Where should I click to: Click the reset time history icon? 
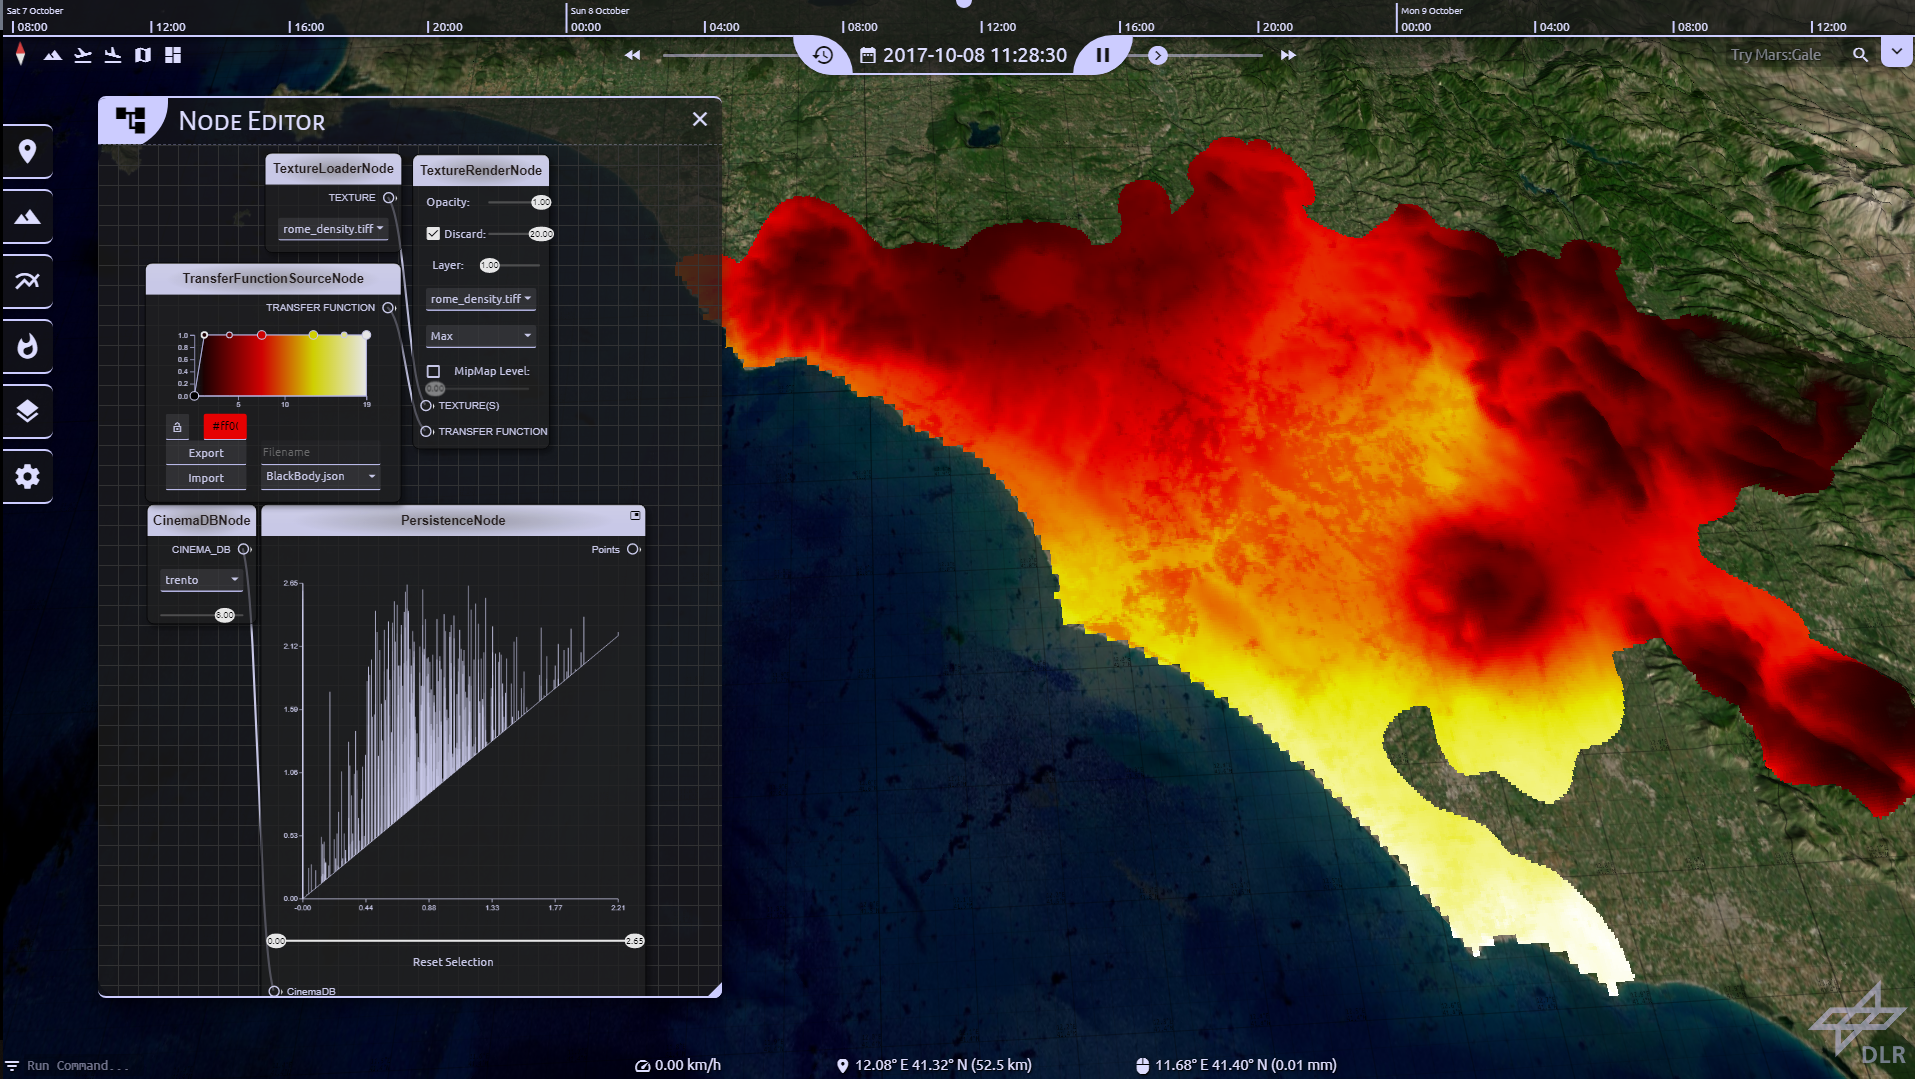point(823,55)
